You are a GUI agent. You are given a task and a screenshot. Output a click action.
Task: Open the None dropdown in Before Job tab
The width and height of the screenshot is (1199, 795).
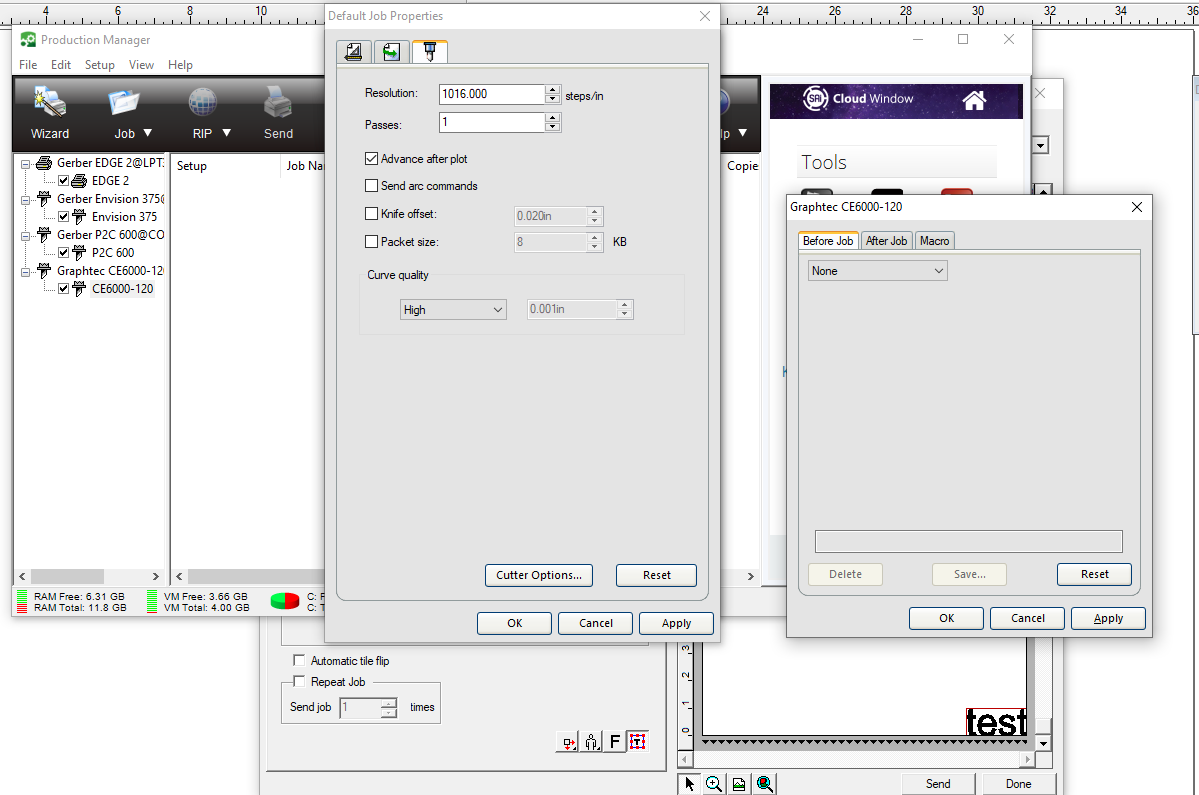click(x=878, y=271)
